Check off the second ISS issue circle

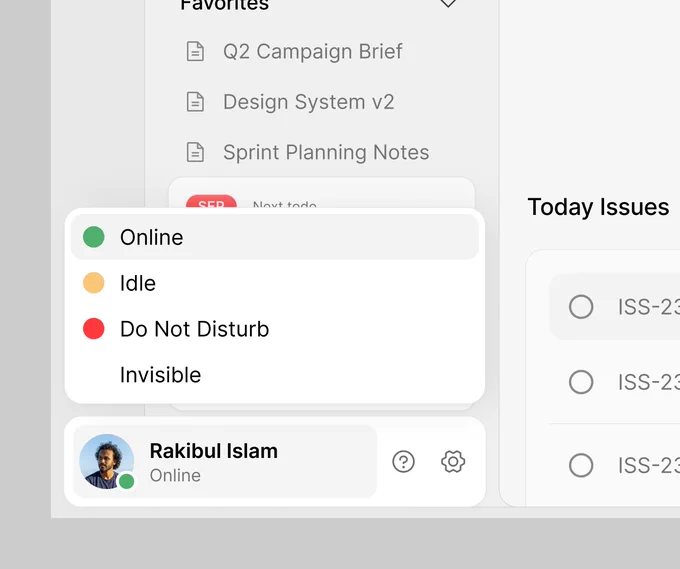click(x=581, y=382)
